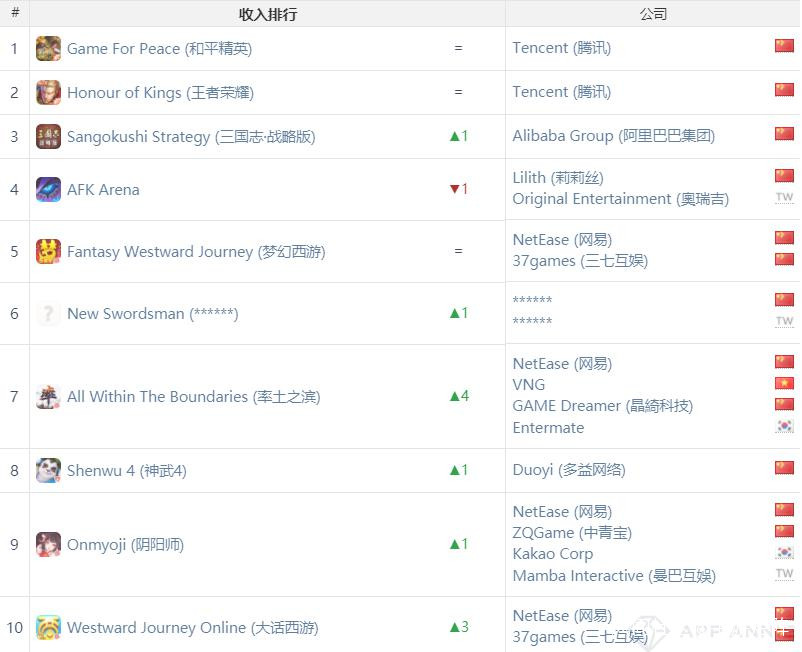The width and height of the screenshot is (802, 652).
Task: Click the rank number 10 cell
Action: (14, 627)
